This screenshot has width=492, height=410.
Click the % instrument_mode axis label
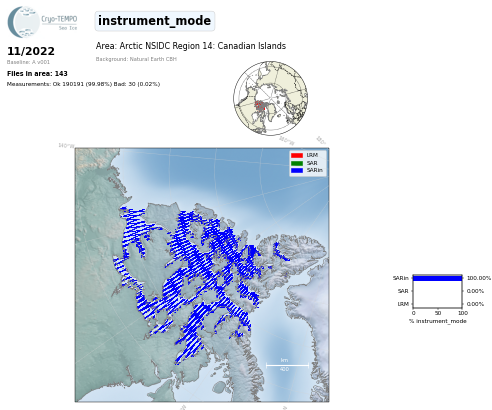tap(438, 321)
